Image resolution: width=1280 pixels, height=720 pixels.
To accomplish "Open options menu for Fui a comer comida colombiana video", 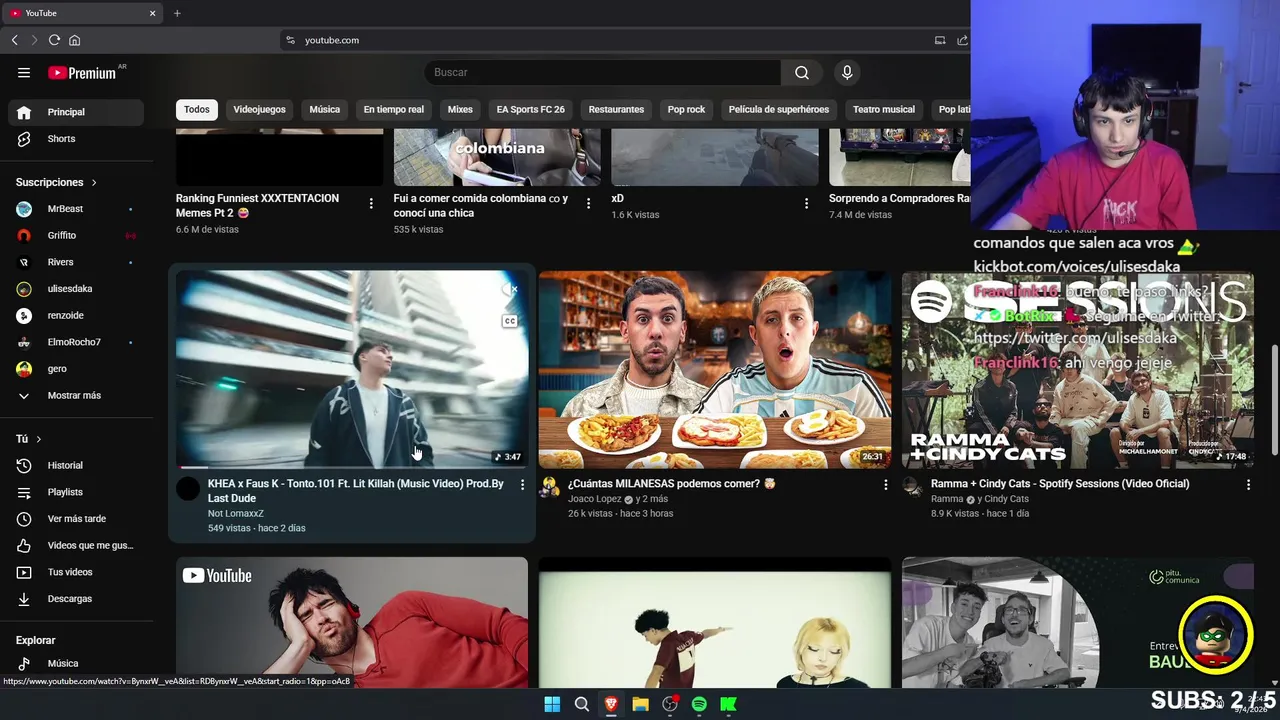I will click(588, 203).
